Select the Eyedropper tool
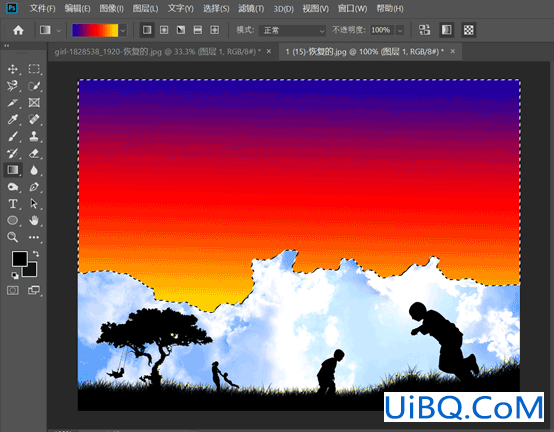This screenshot has width=554, height=432. pos(13,119)
